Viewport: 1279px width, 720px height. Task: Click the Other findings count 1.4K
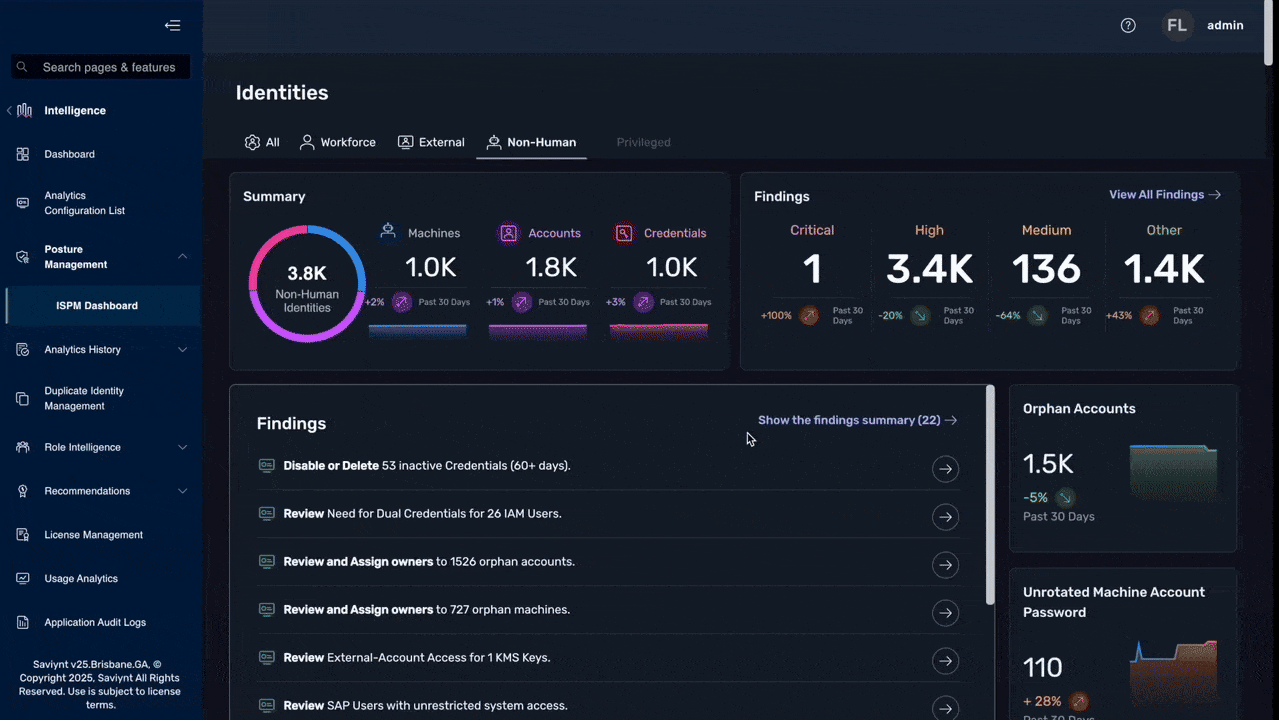click(x=1164, y=269)
